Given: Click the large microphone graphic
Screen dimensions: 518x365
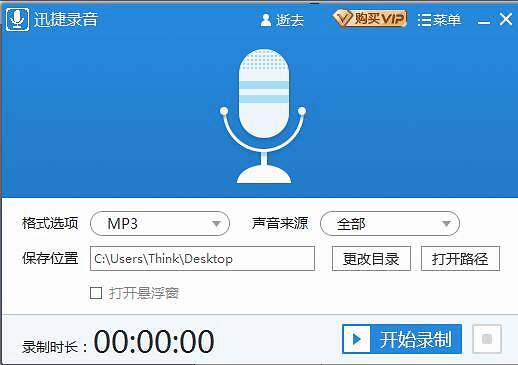Looking at the screenshot, I should click(x=264, y=116).
